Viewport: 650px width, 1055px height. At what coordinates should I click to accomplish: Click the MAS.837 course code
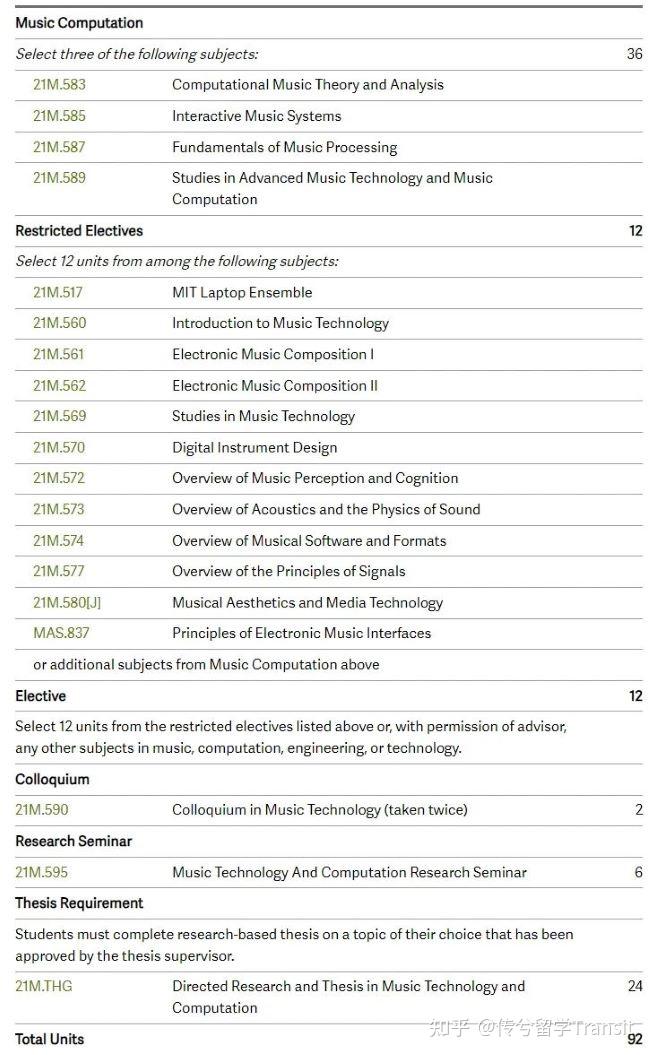[60, 633]
